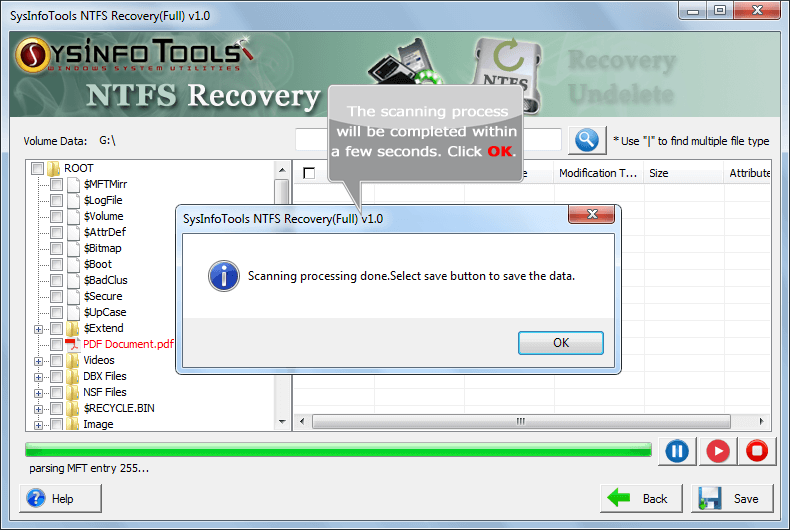Close the scanning done dialog
790x530 pixels.
point(591,214)
